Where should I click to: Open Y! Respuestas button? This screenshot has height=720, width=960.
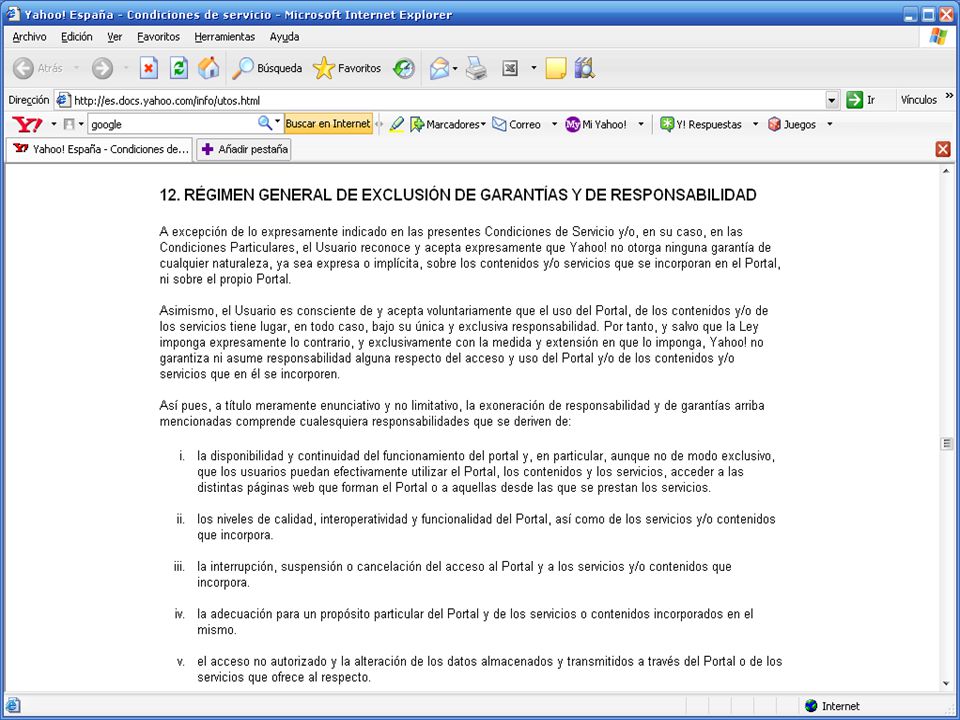coord(700,124)
